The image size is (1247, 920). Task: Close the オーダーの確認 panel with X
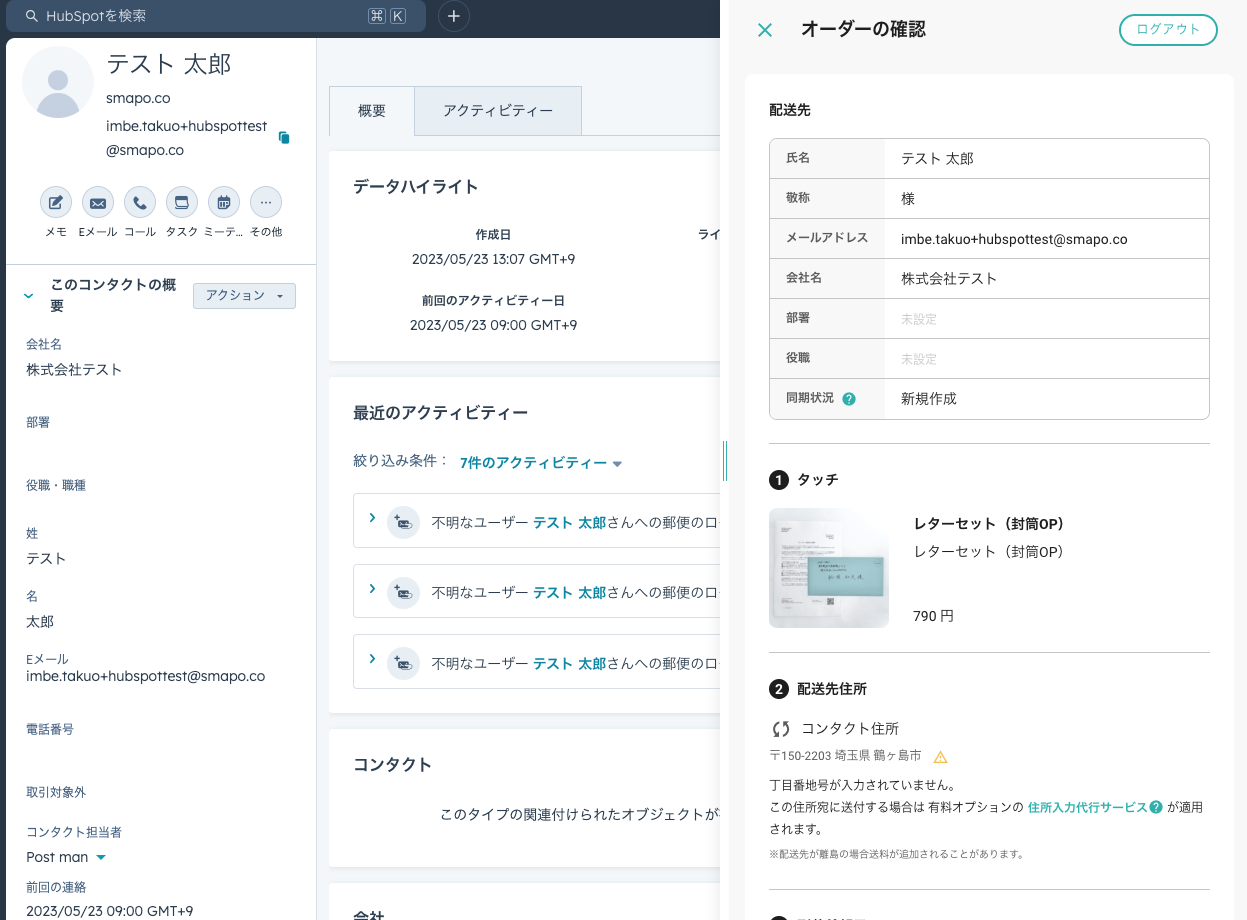point(765,30)
